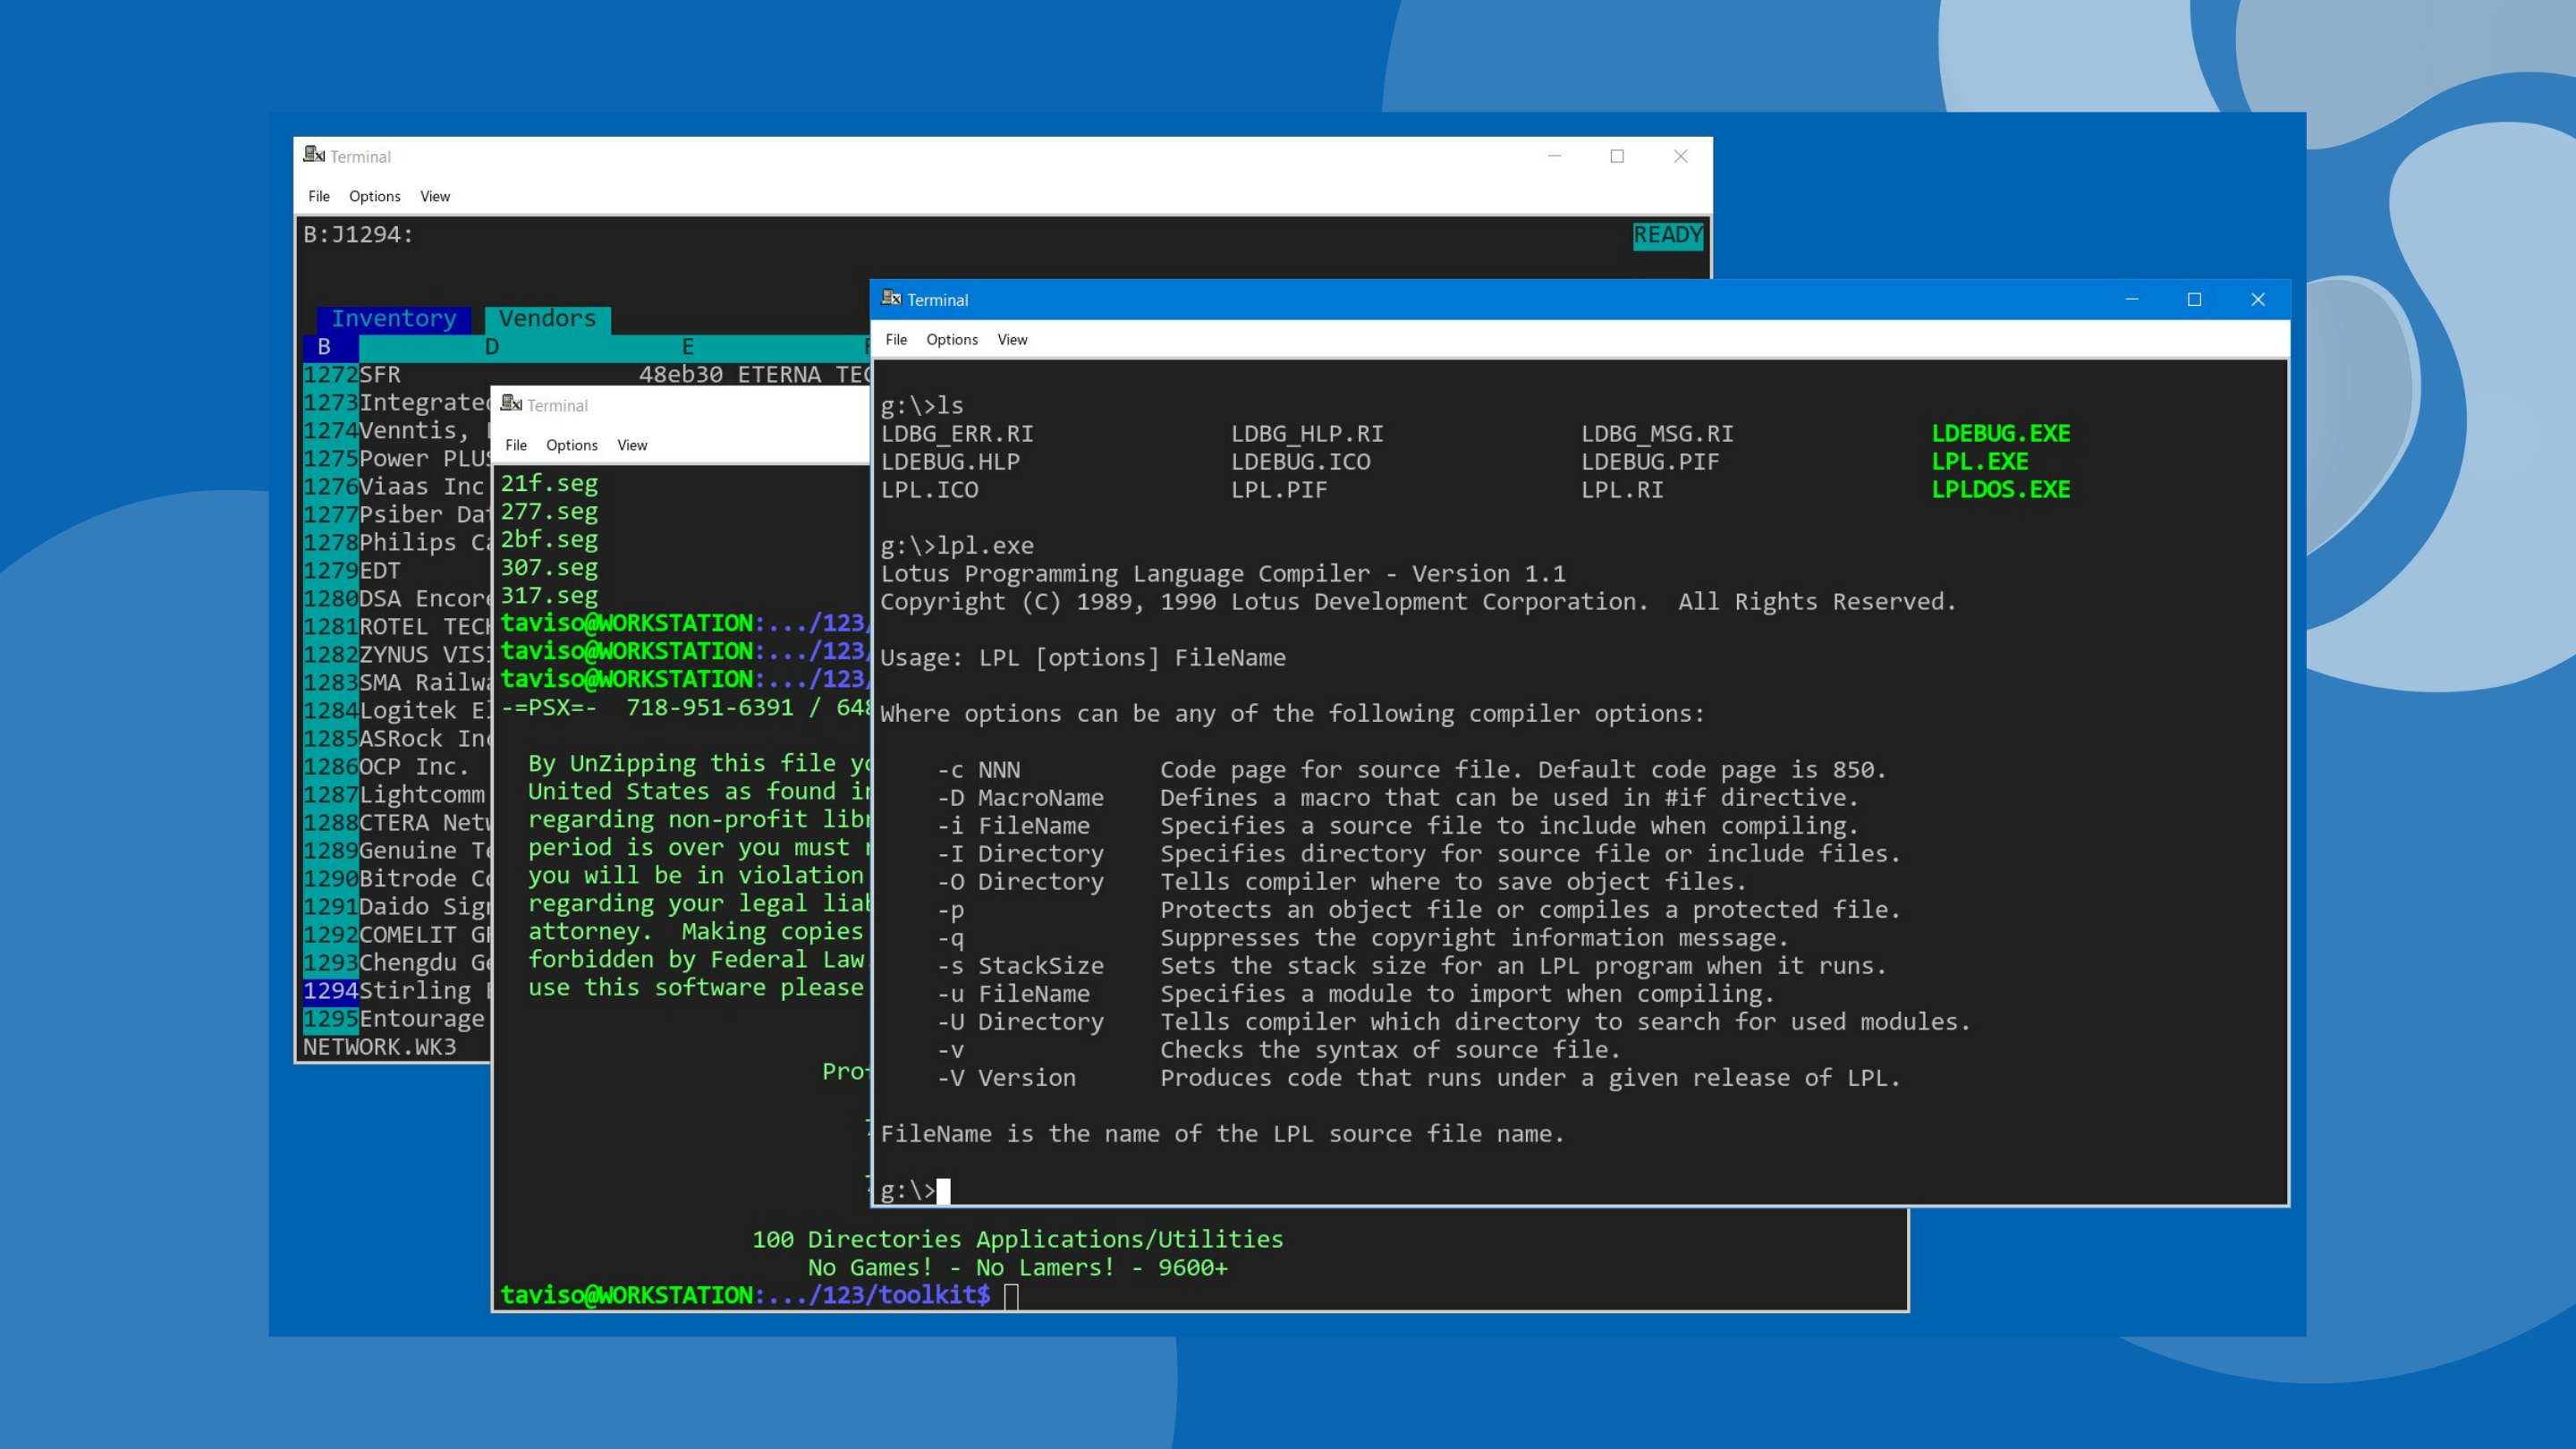Click the READY status indicator
Image resolution: width=2576 pixels, height=1449 pixels.
pos(1667,235)
